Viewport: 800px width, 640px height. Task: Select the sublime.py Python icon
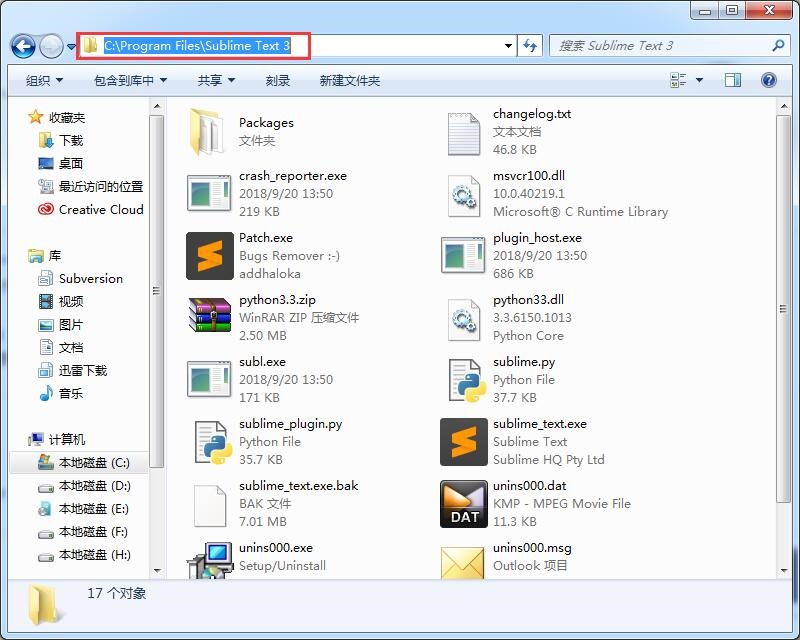coord(465,380)
